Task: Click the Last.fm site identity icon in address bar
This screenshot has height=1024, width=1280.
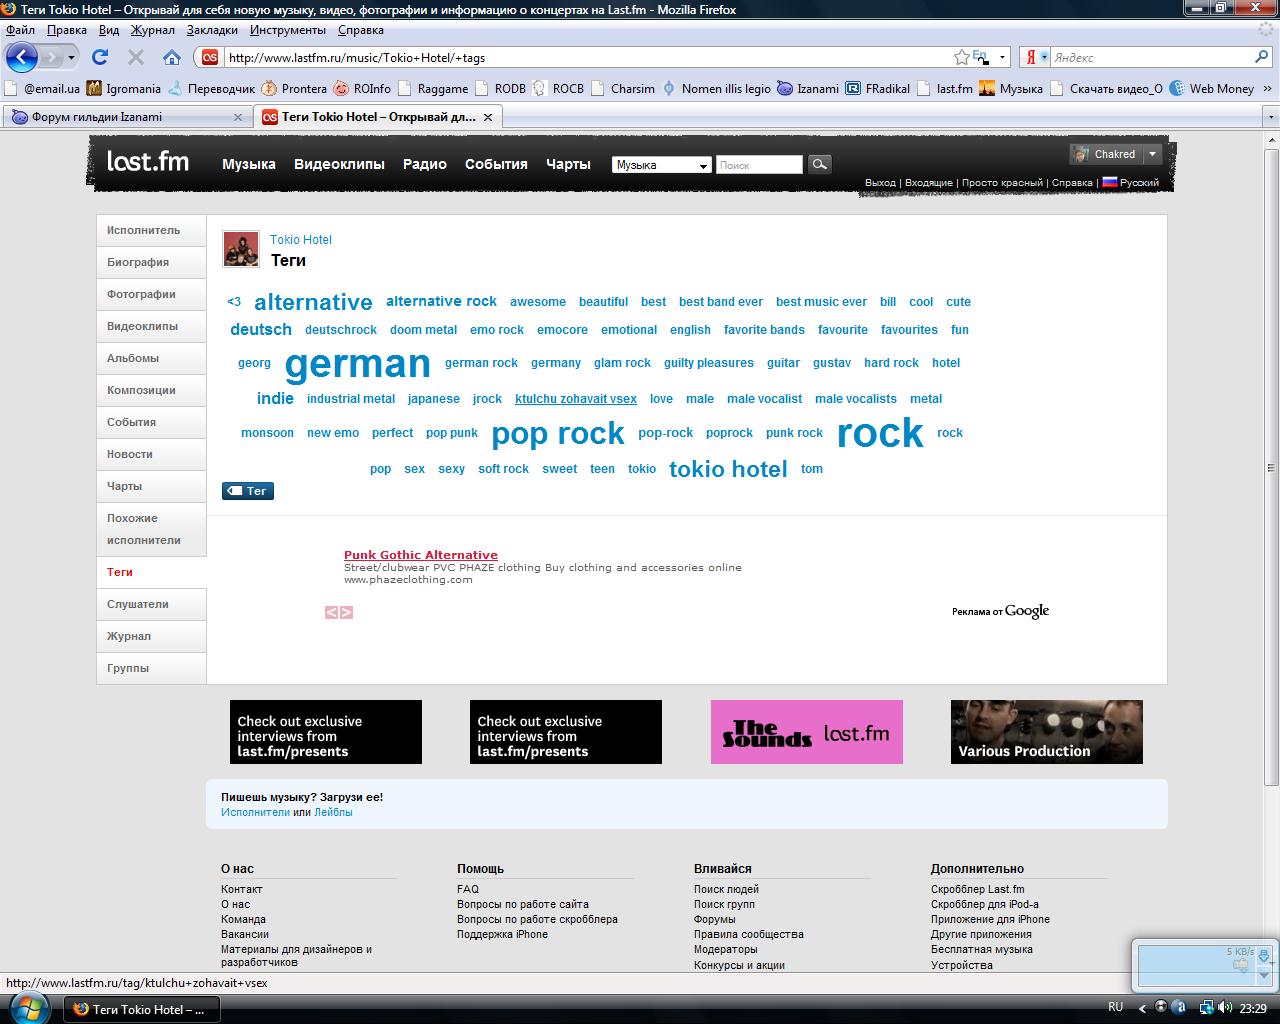Action: coord(210,57)
